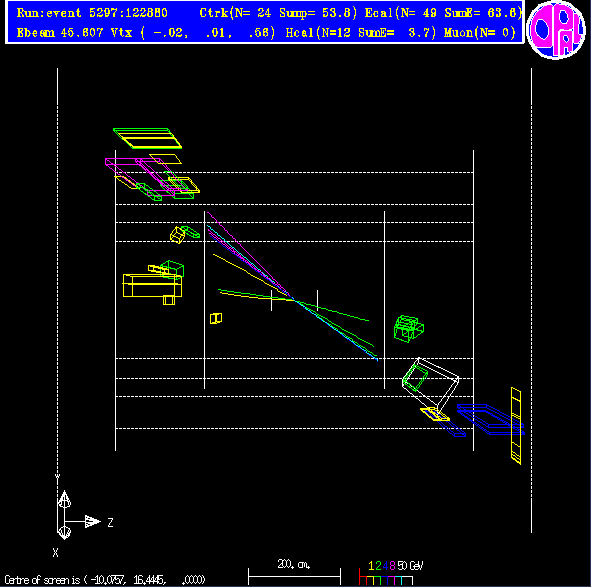Click the X axis arrowhead at the bottom

[64, 532]
